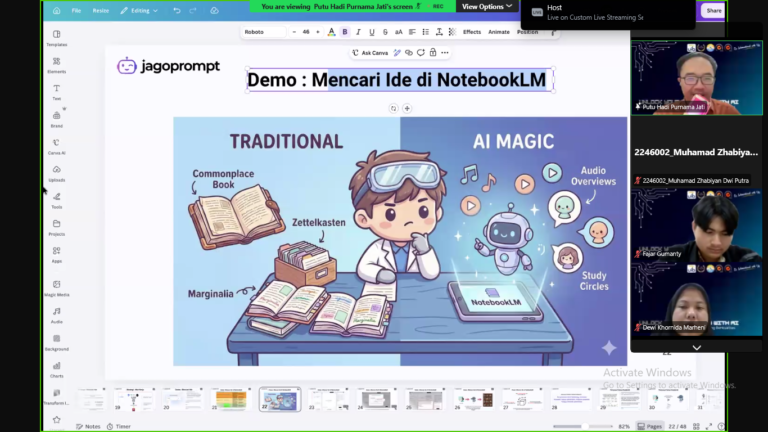This screenshot has width=768, height=432.
Task: Click Ask Canva on floating toolbar
Action: click(x=370, y=53)
